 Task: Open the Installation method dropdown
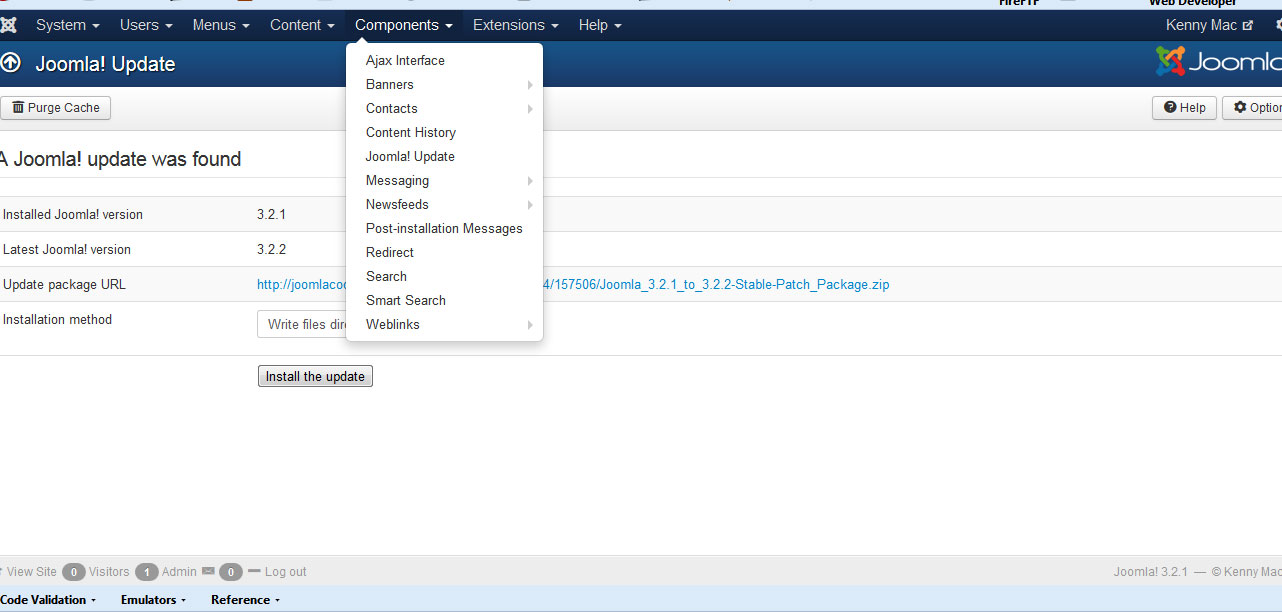click(x=301, y=324)
